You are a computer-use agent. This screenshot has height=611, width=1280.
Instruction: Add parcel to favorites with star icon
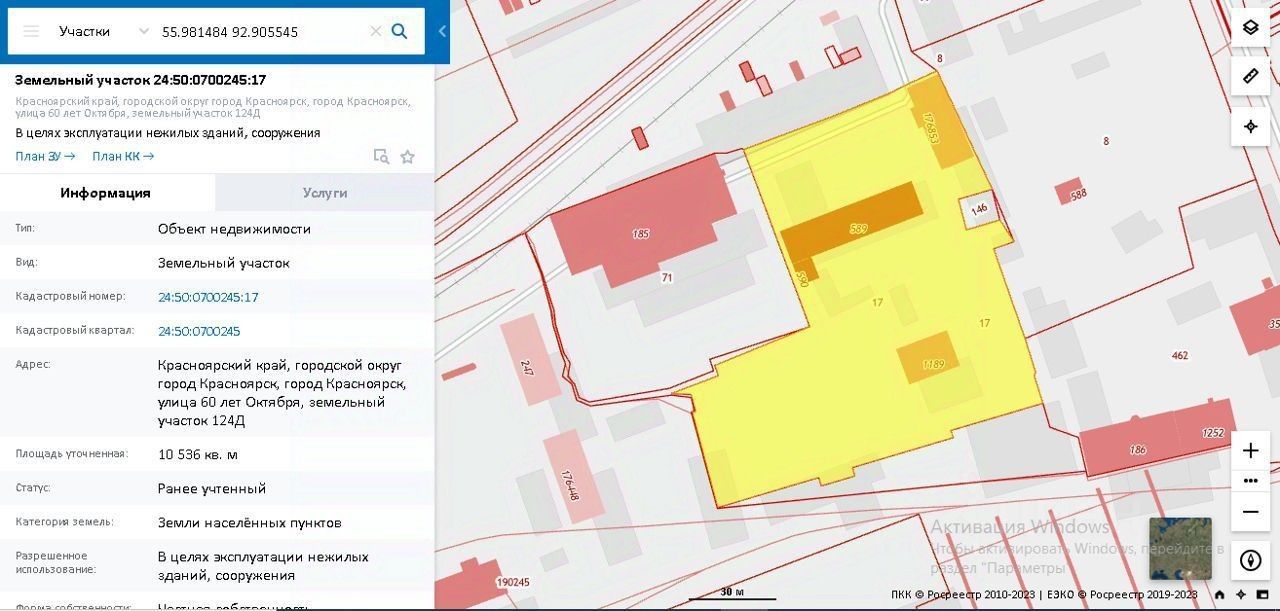click(x=408, y=156)
